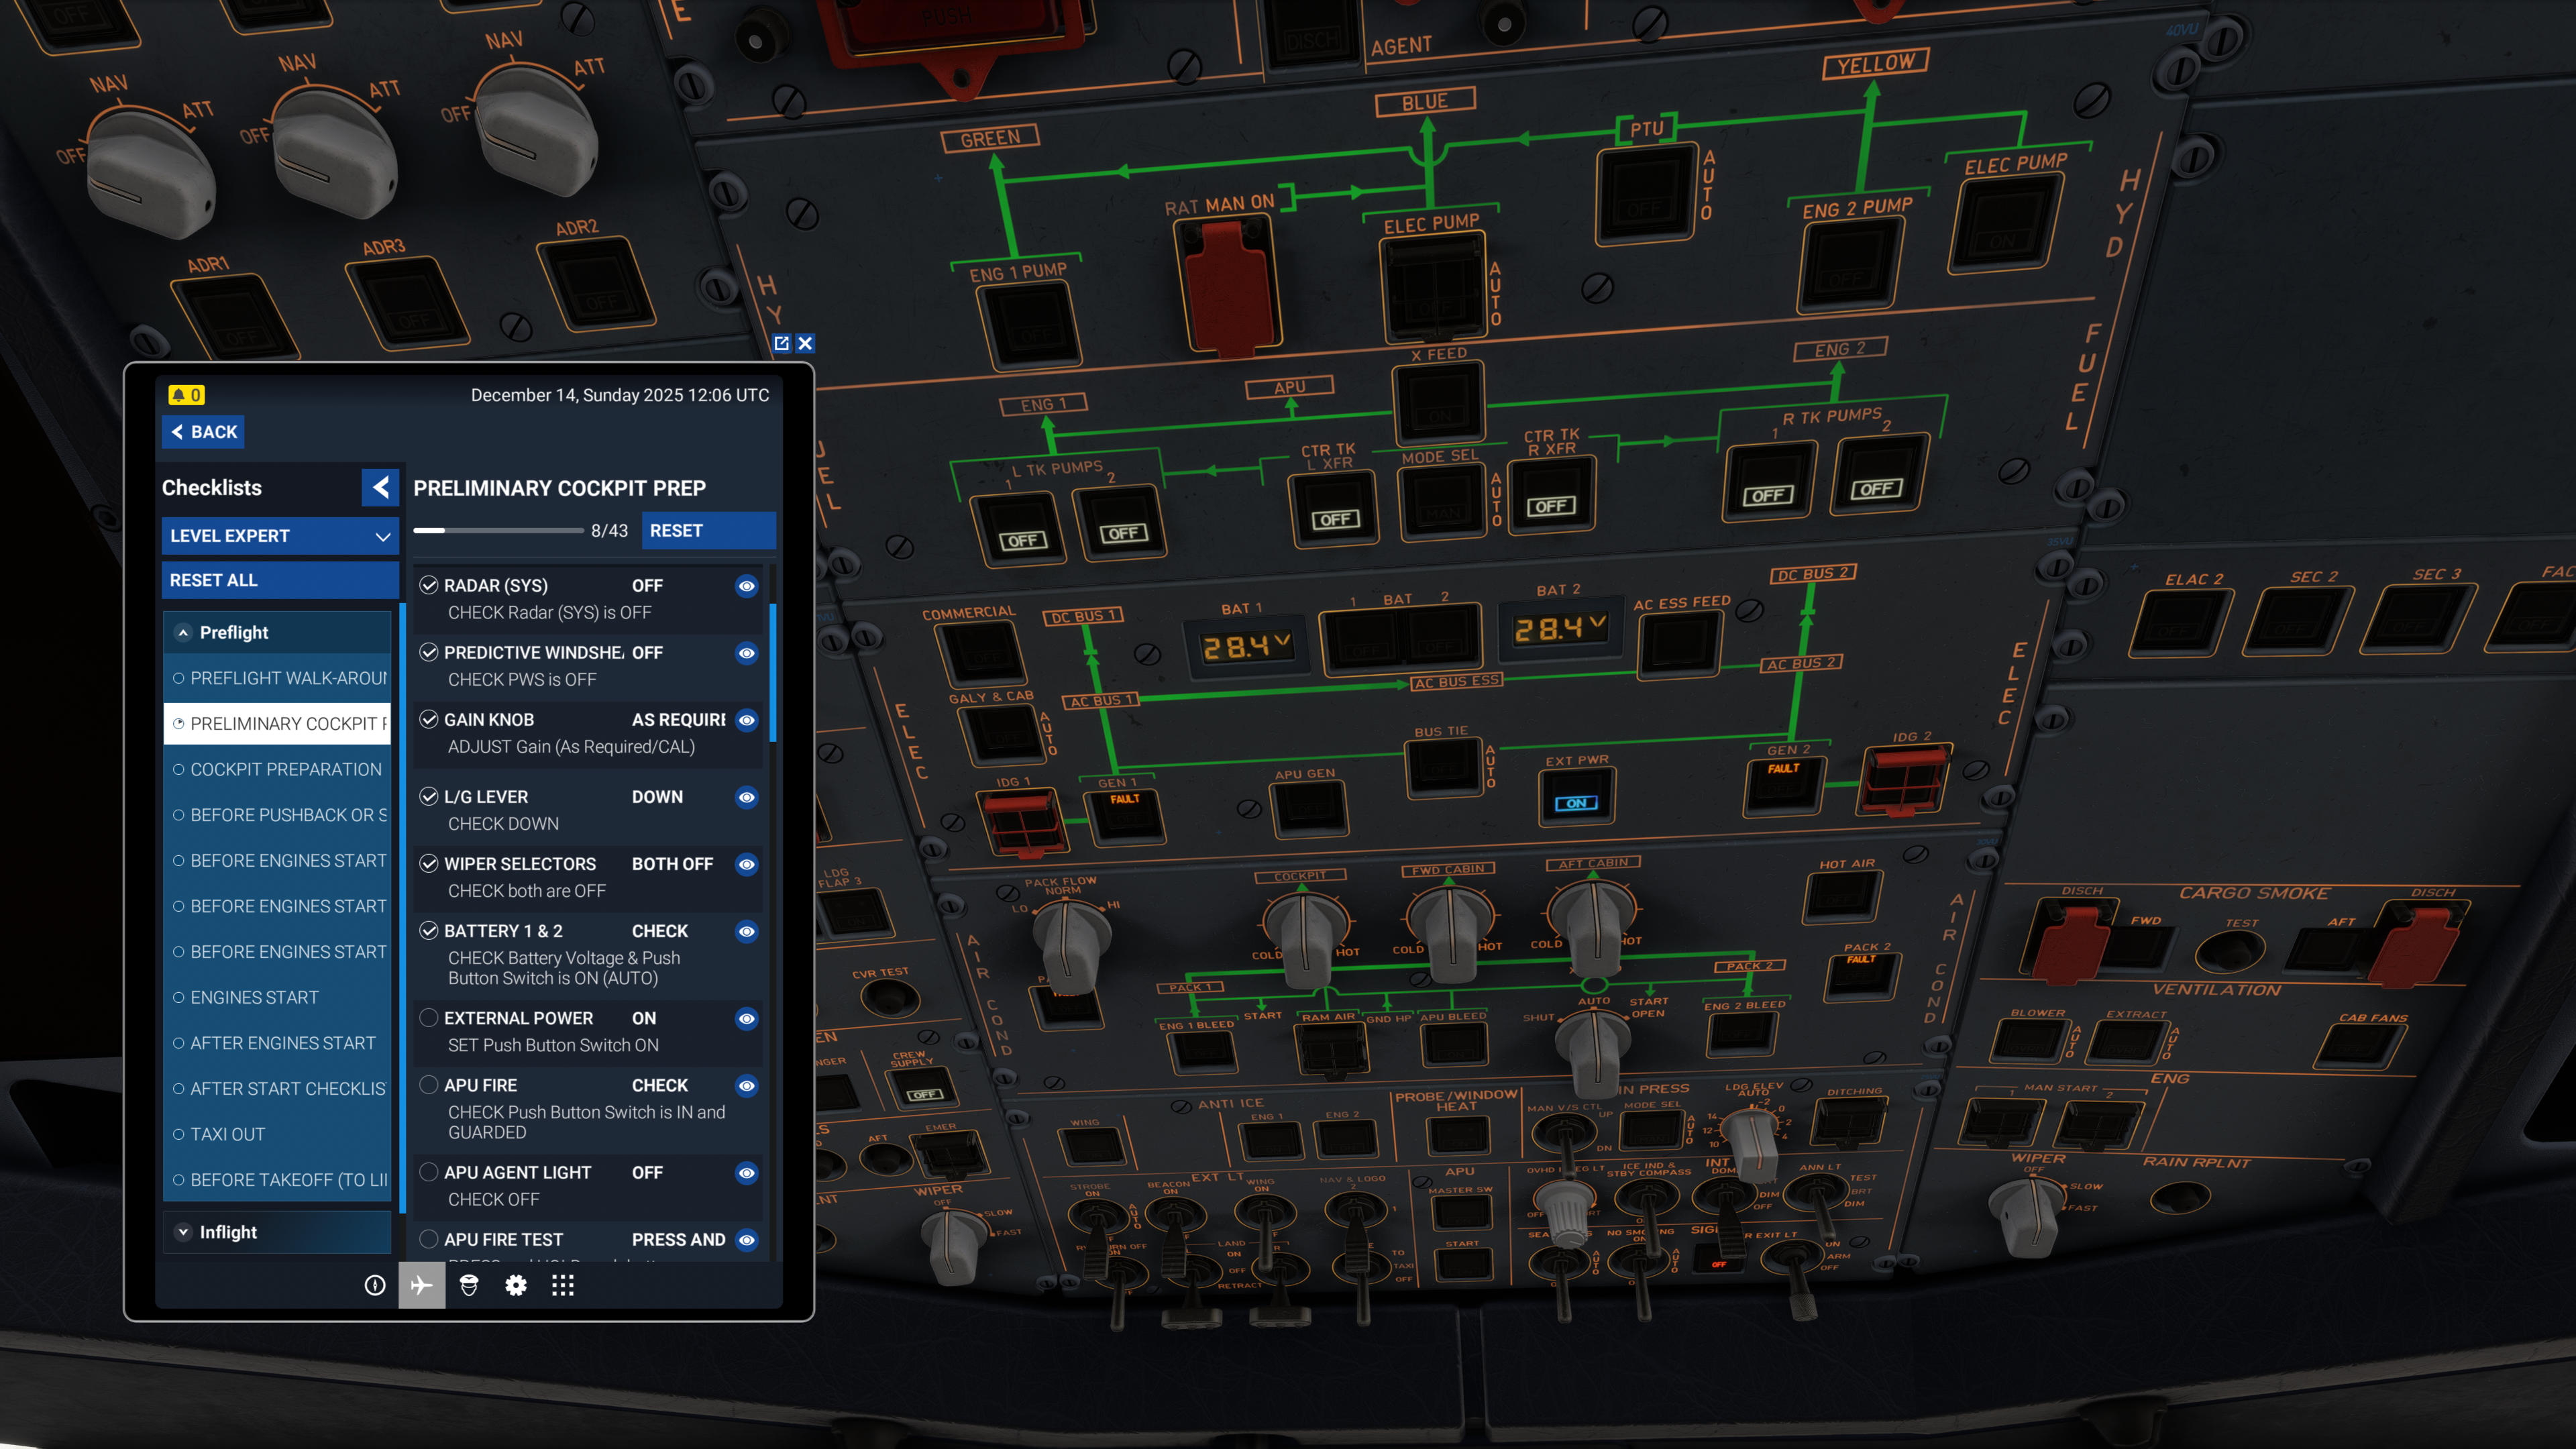The height and width of the screenshot is (1449, 2576).
Task: Open settings gear in the EFB bar
Action: click(x=515, y=1285)
